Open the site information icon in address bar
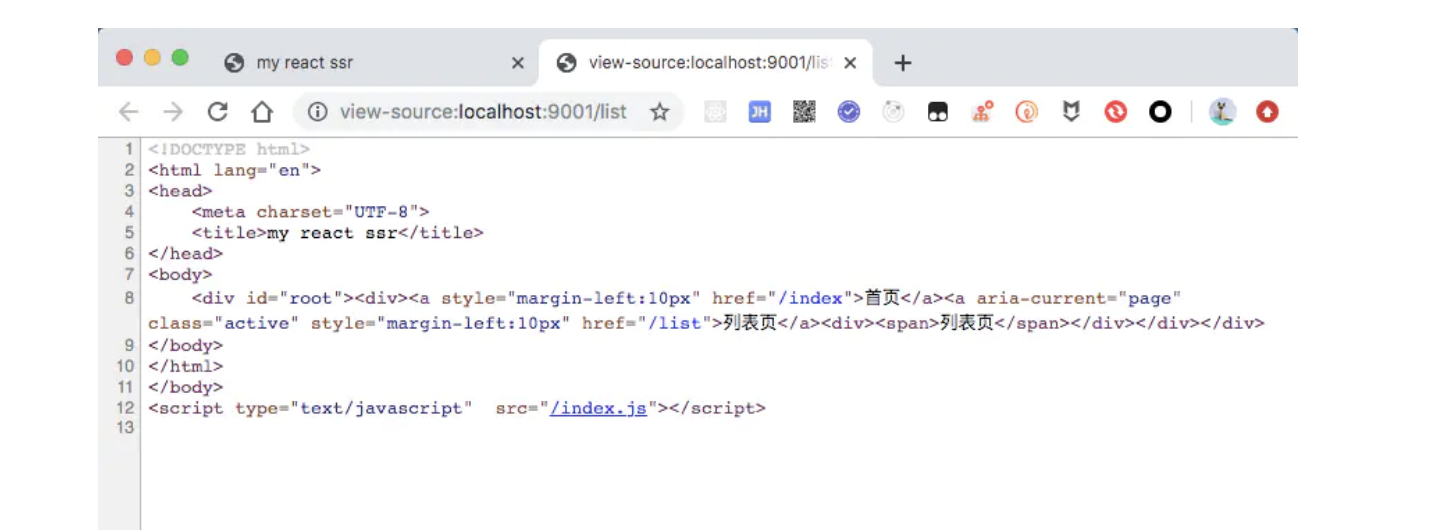Screen dimensions: 1444x530 (x=317, y=112)
